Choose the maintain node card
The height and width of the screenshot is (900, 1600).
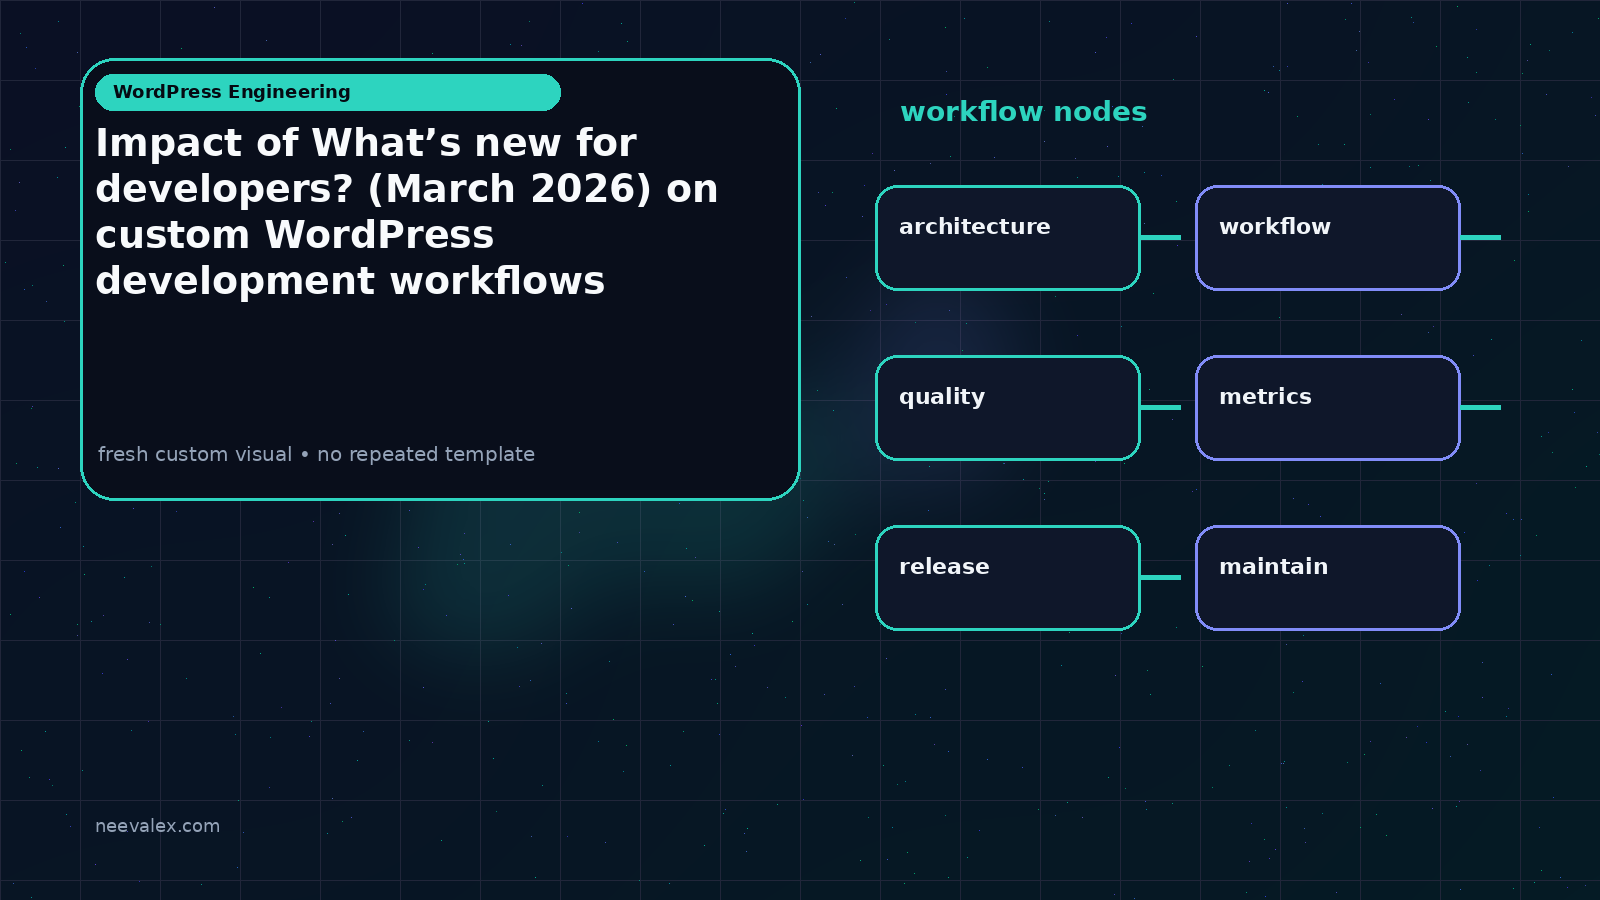pos(1328,578)
